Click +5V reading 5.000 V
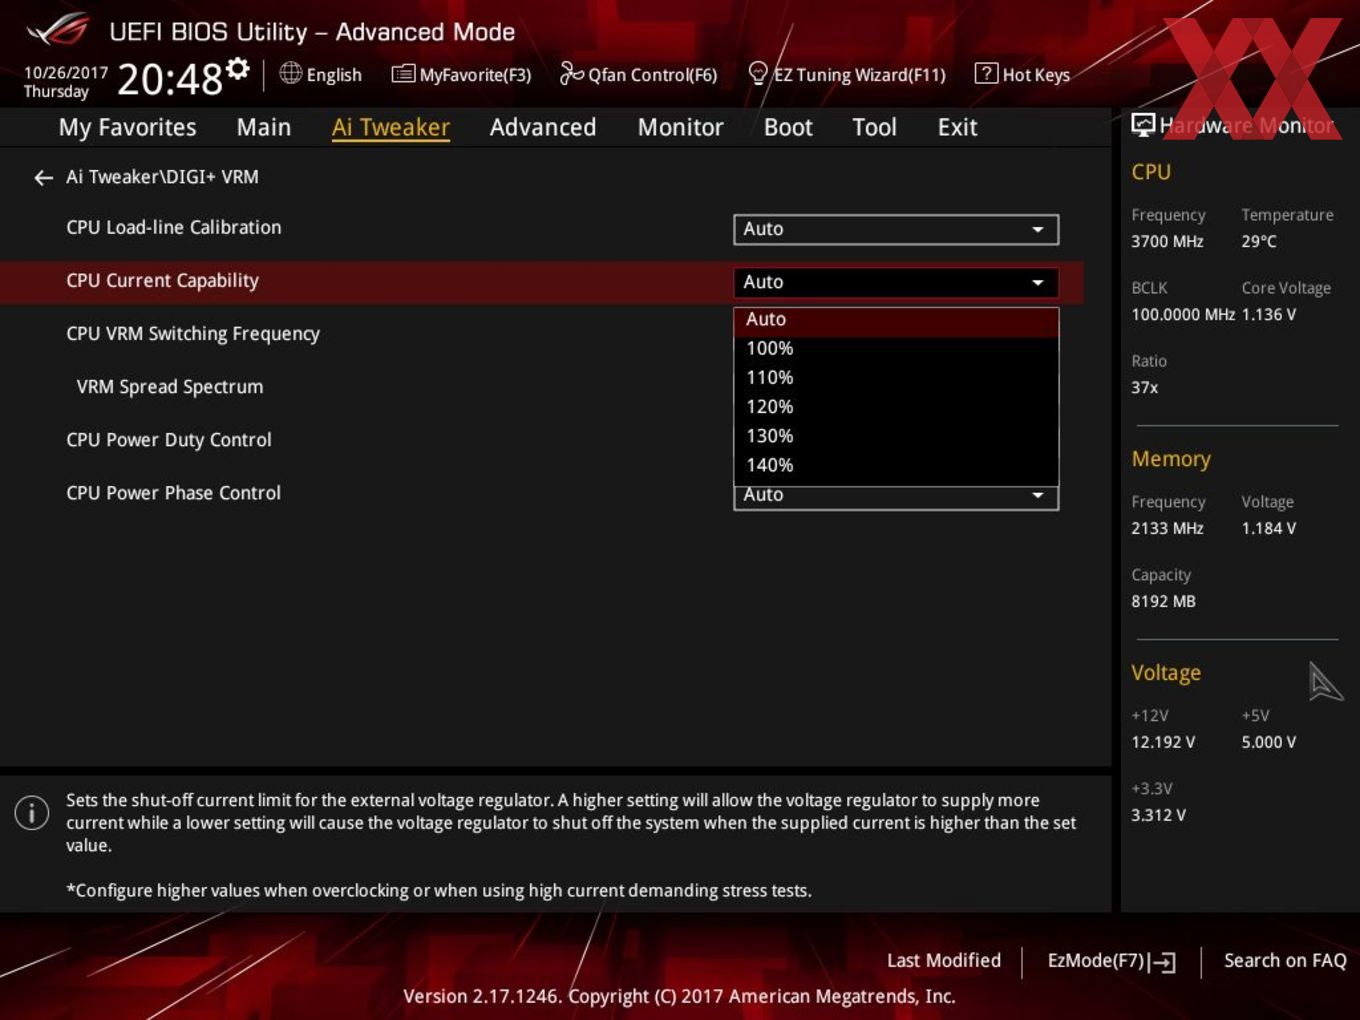Viewport: 1360px width, 1020px height. (1269, 742)
